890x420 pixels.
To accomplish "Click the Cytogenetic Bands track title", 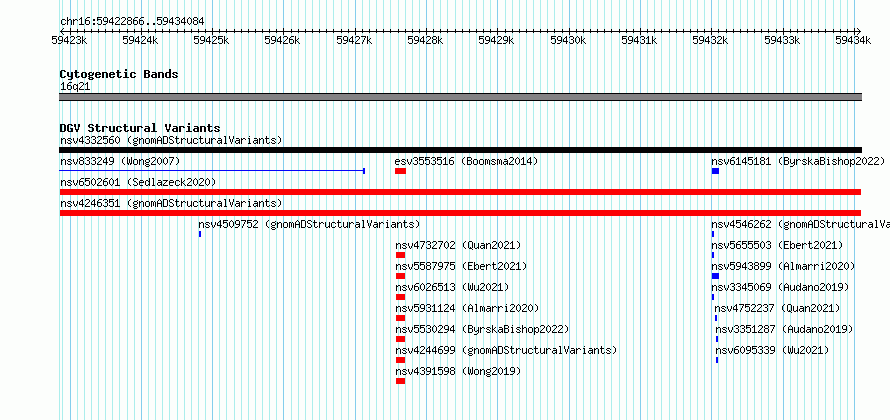I will pyautogui.click(x=119, y=74).
